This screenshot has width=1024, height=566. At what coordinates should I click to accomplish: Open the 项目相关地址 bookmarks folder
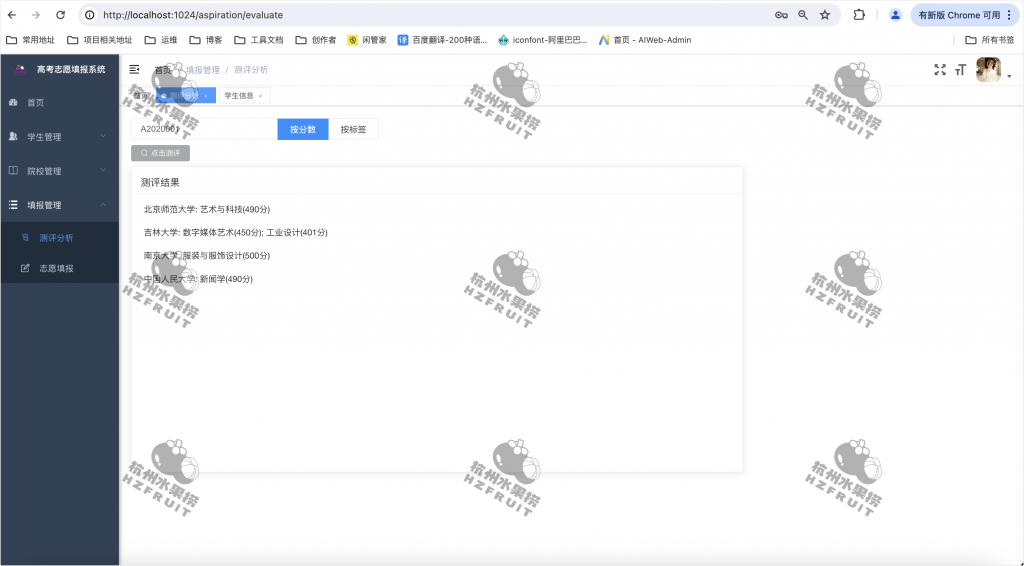(x=100, y=40)
